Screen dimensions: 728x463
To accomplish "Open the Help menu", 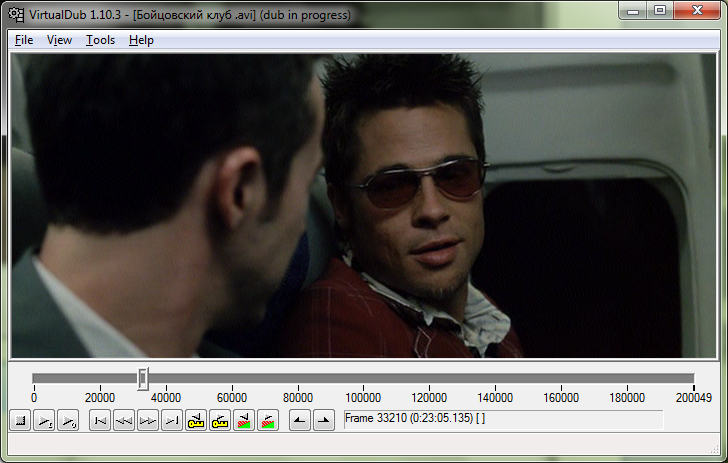I will [141, 40].
